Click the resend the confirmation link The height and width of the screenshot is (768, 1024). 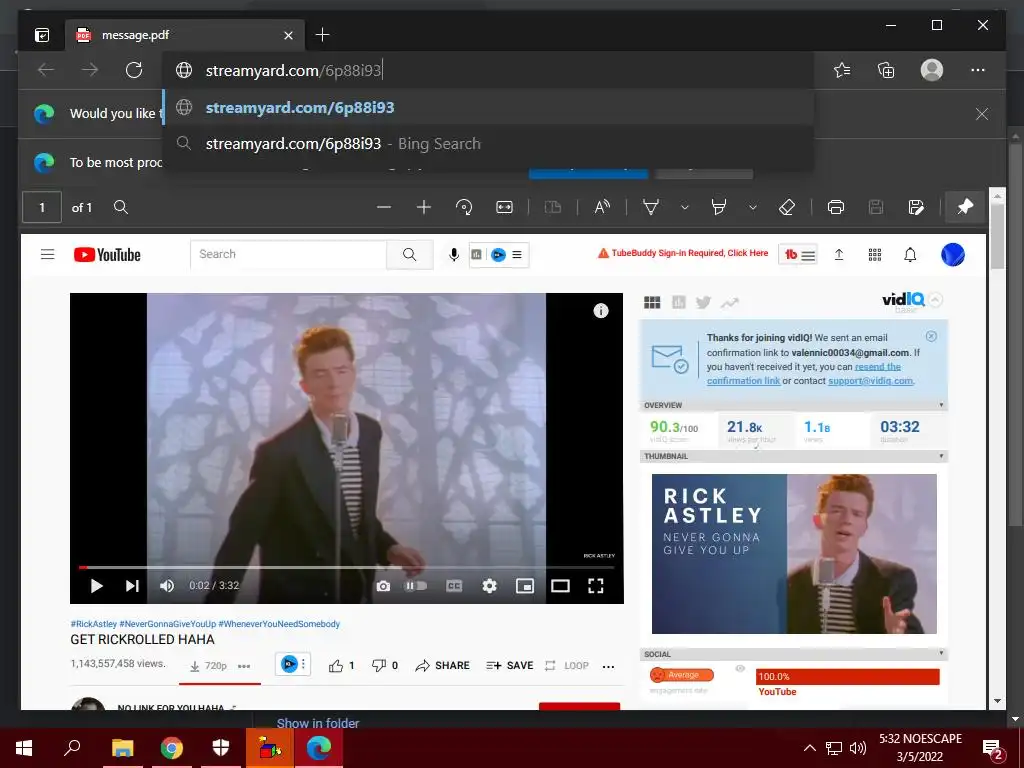804,374
